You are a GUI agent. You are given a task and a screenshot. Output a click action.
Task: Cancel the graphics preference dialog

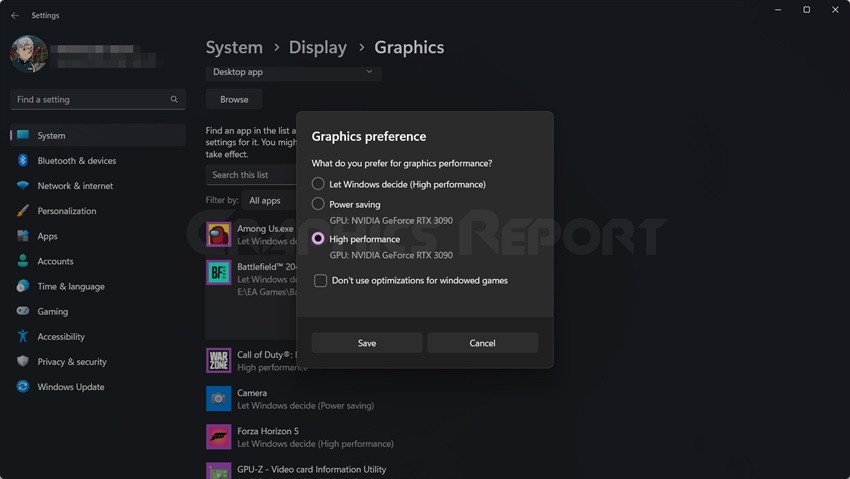482,343
